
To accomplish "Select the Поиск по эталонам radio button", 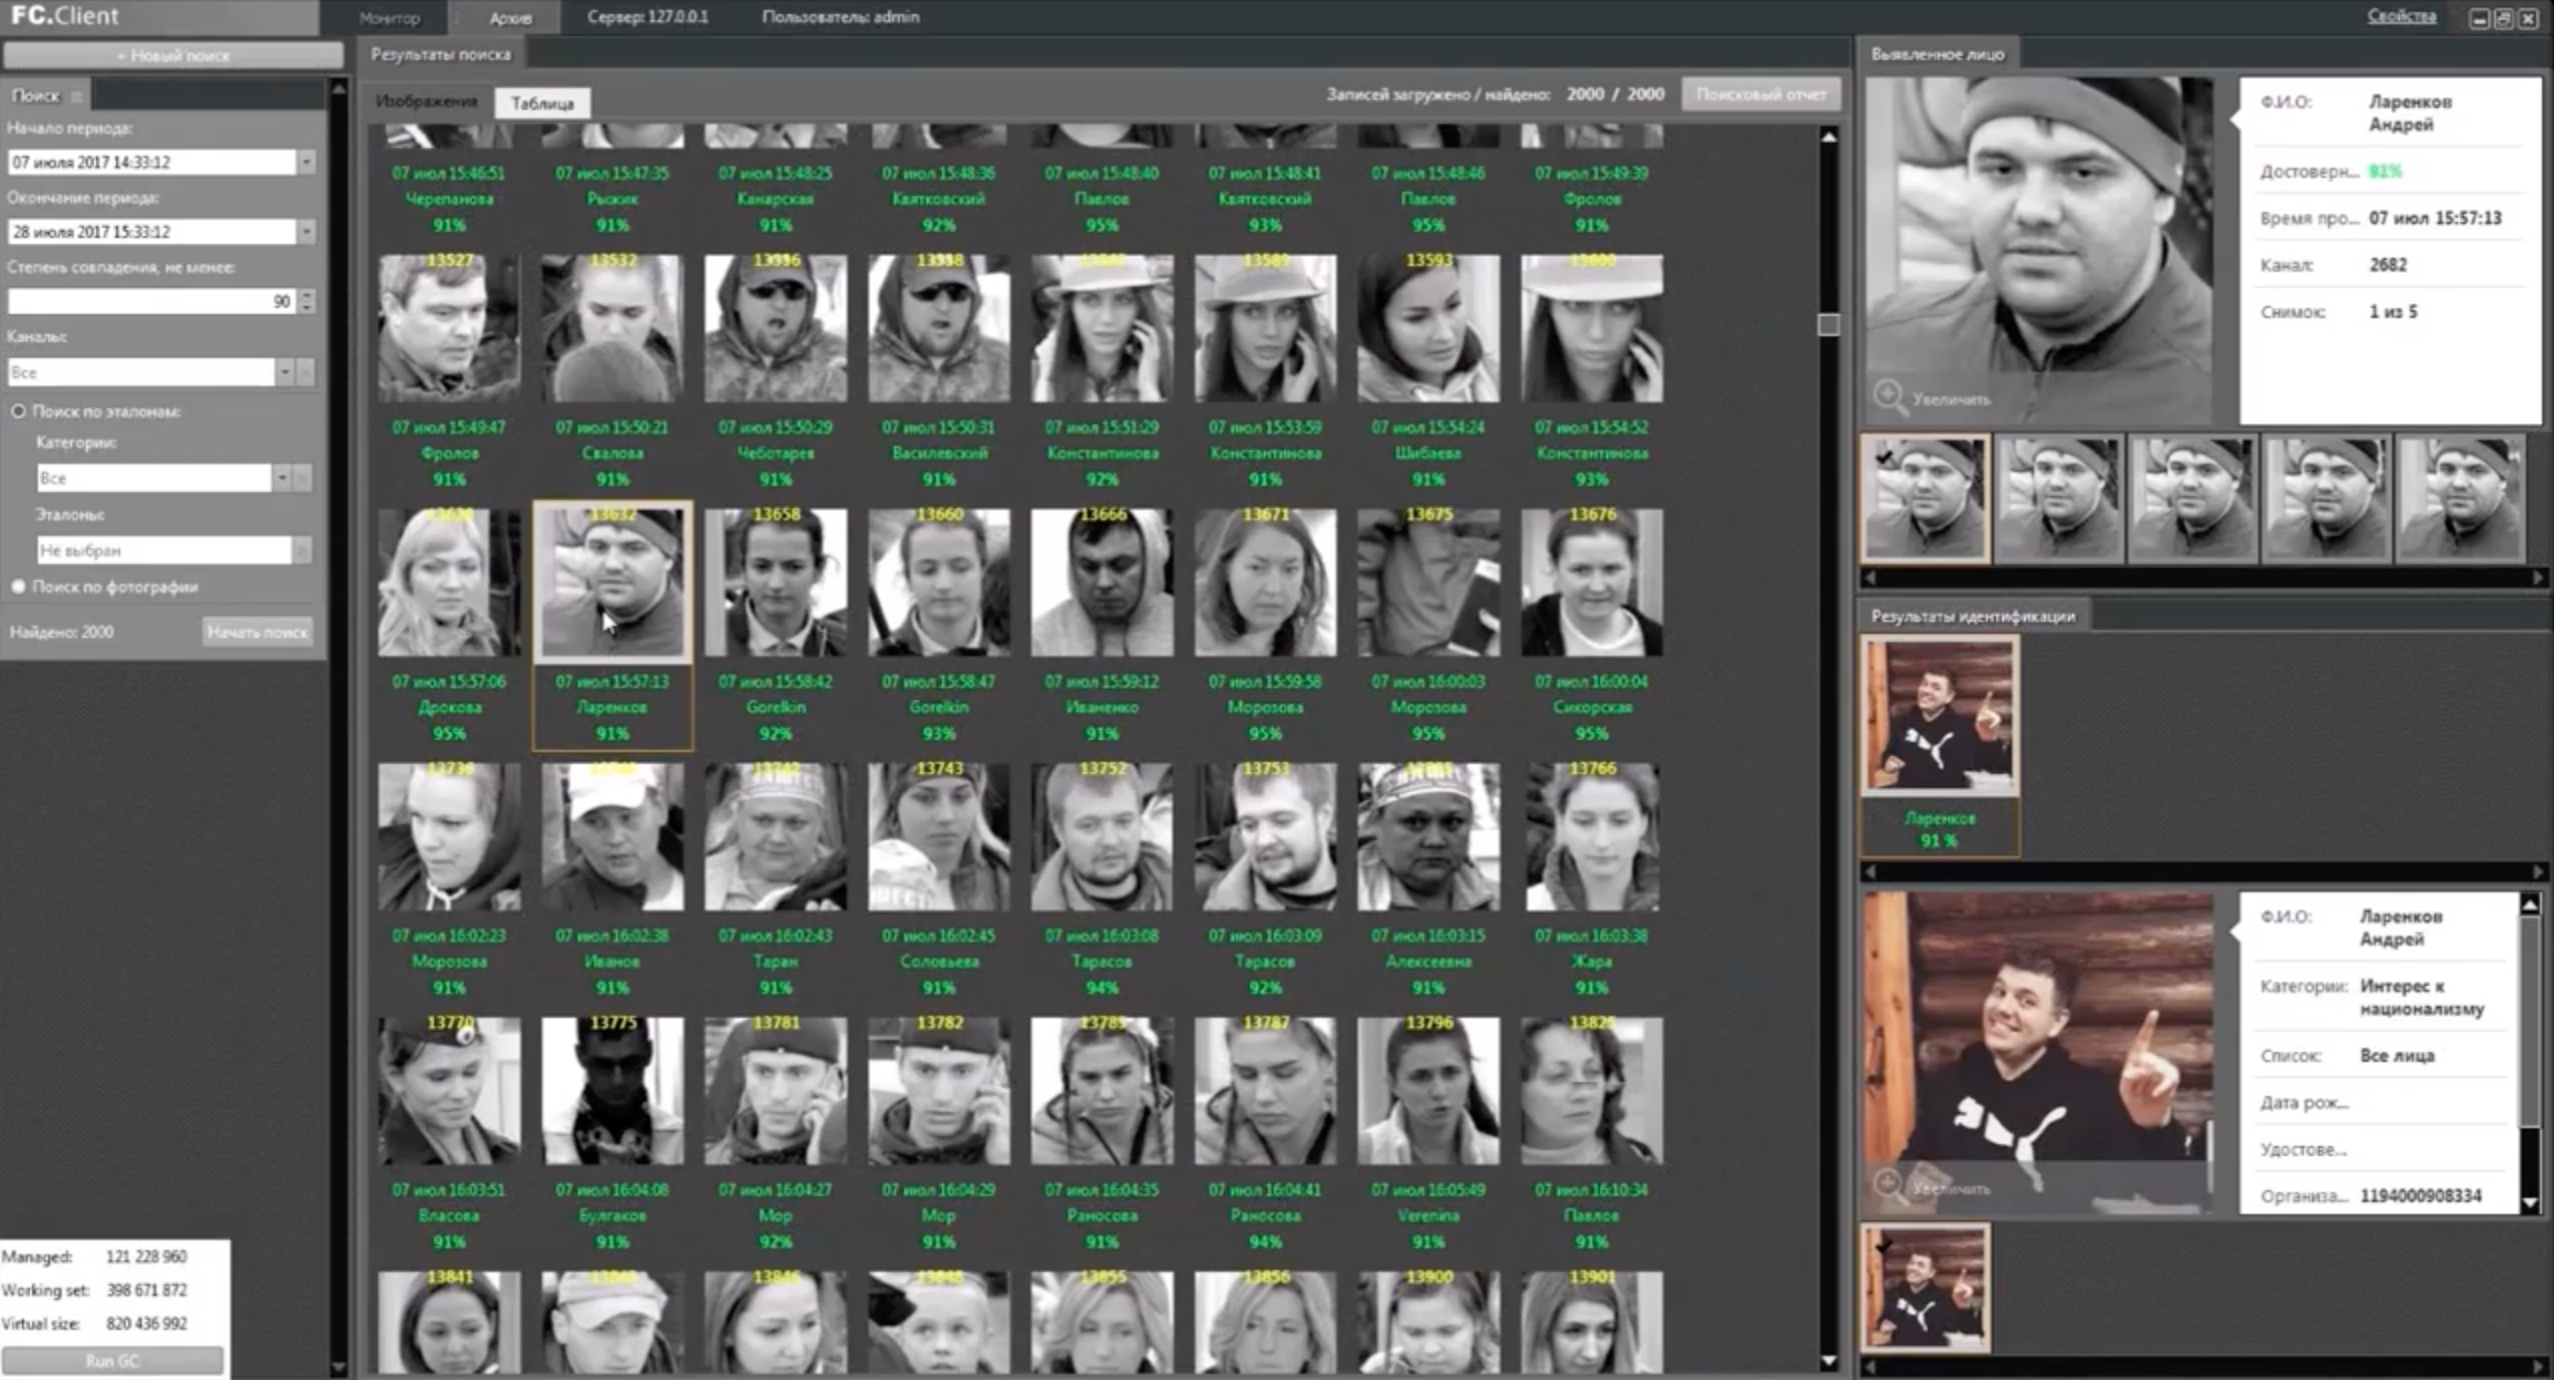I will [18, 411].
